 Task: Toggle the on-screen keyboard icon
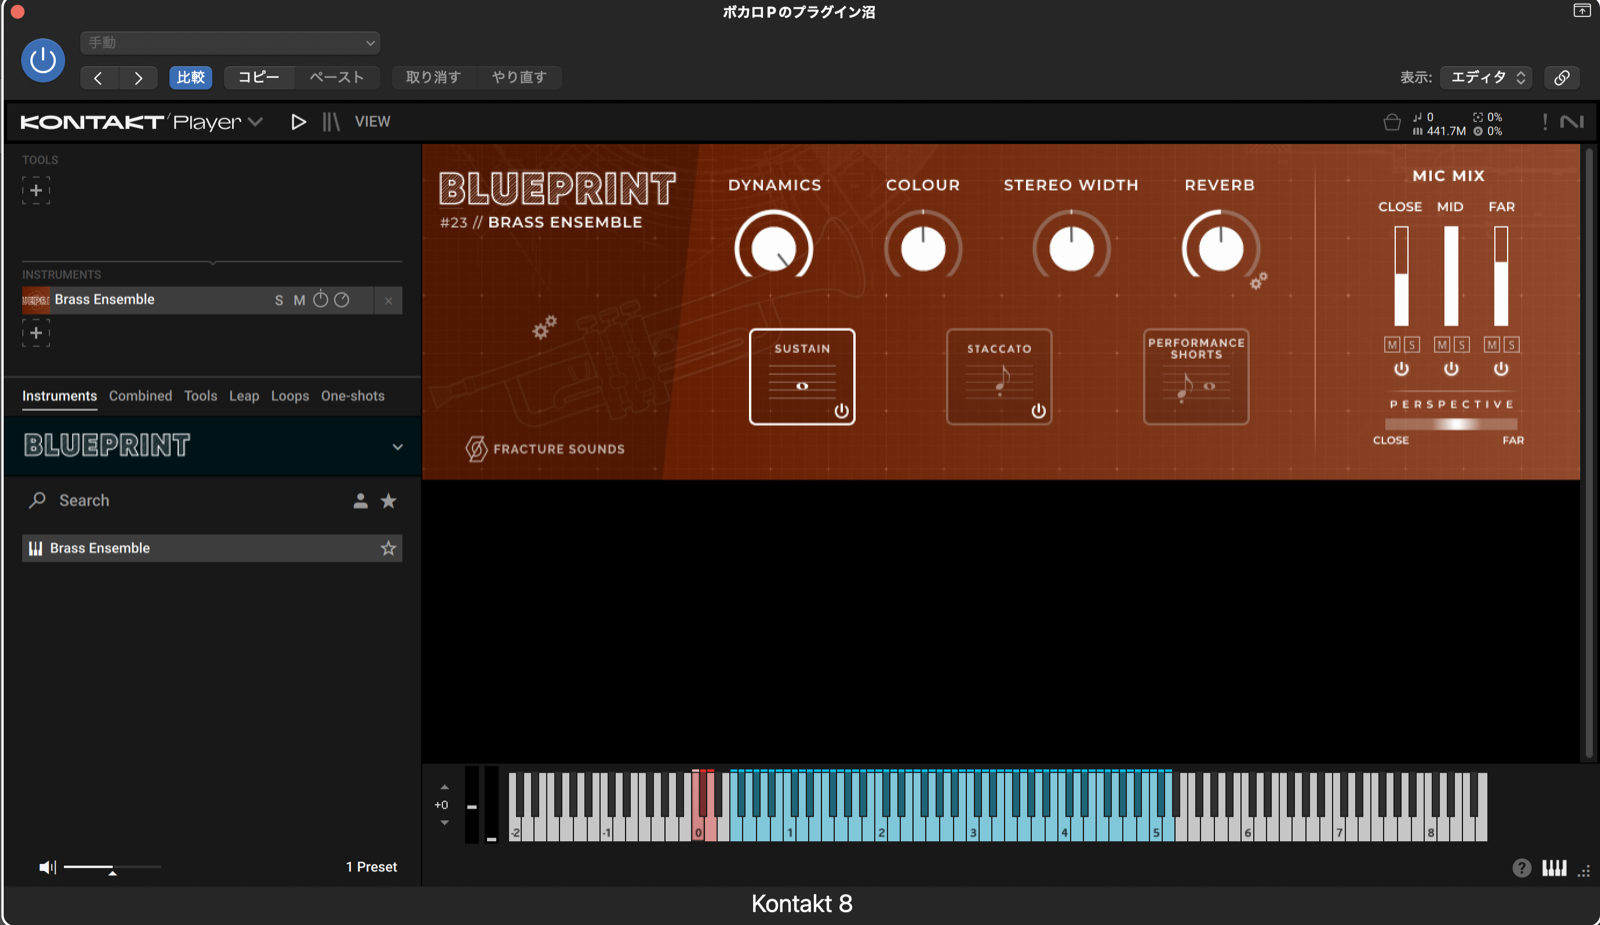[1554, 868]
